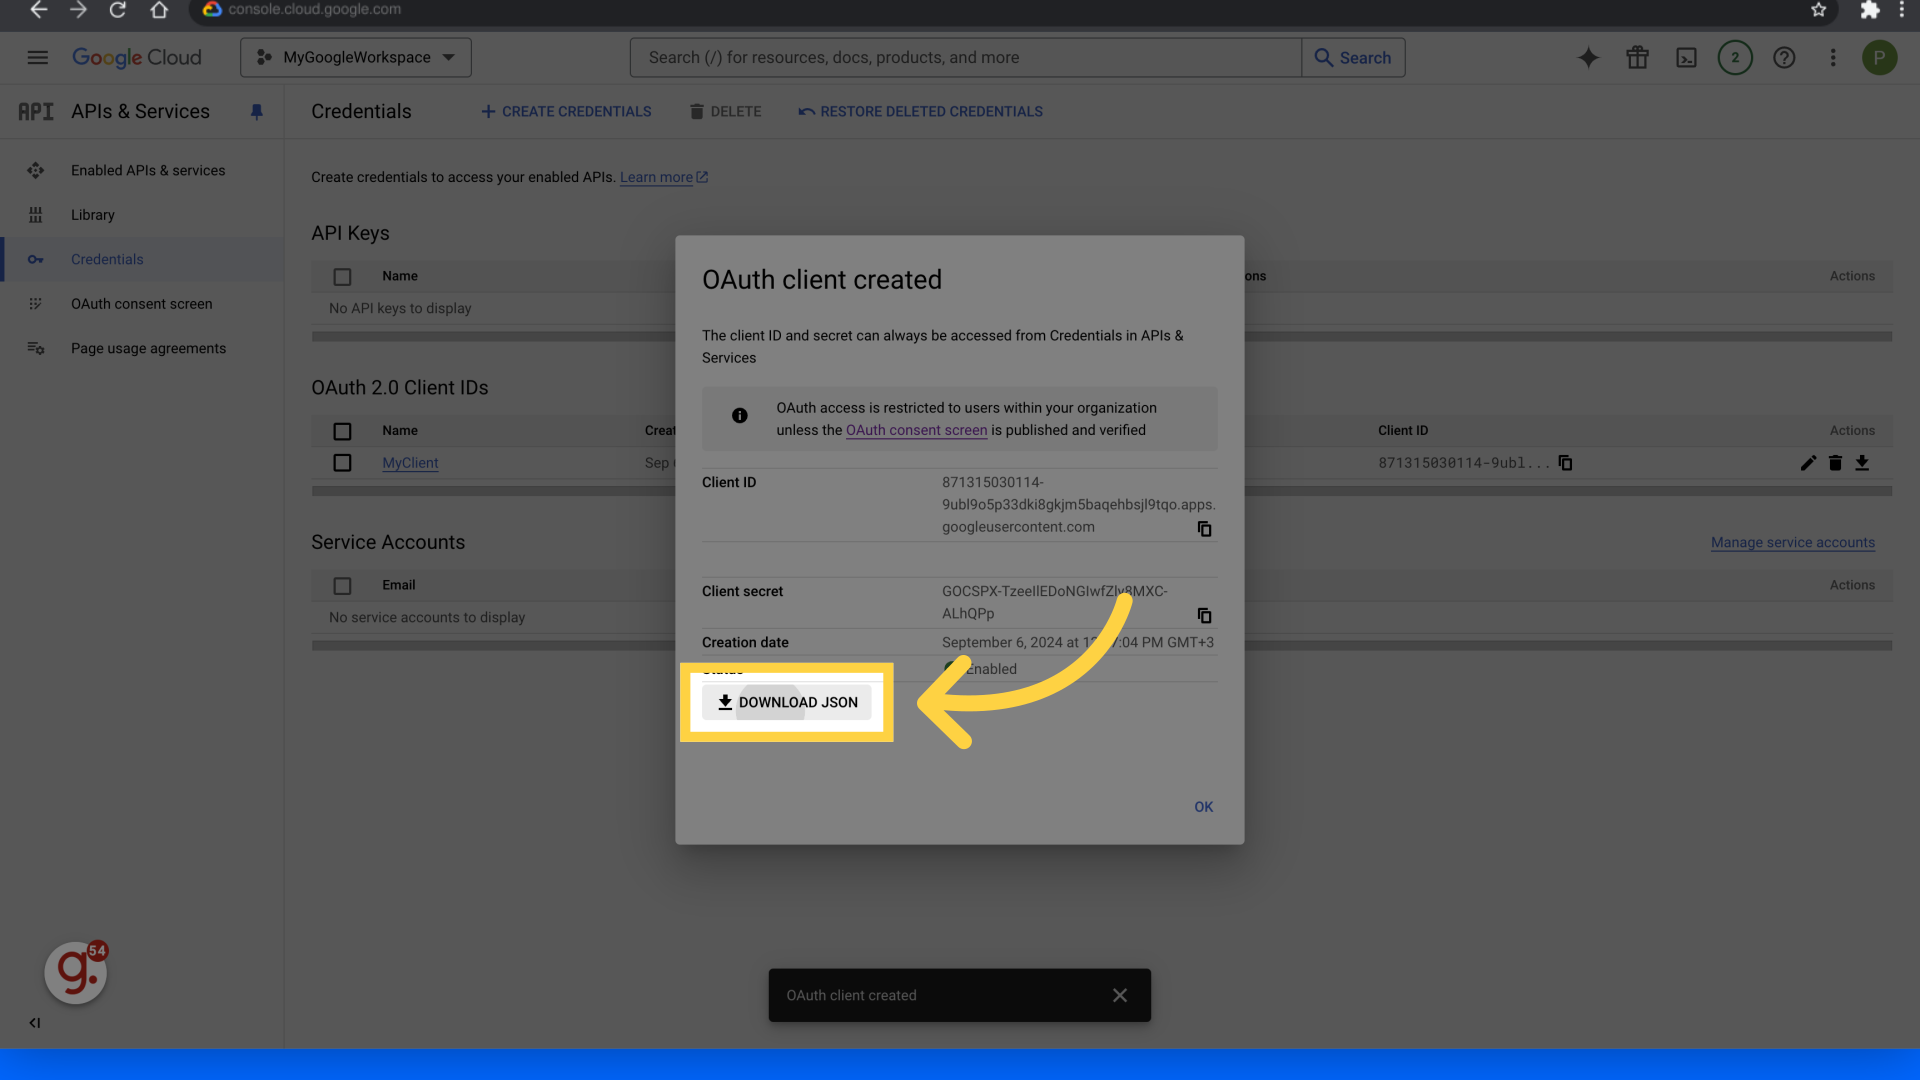Click RESTORE DELETED CREDENTIALS

tap(921, 112)
